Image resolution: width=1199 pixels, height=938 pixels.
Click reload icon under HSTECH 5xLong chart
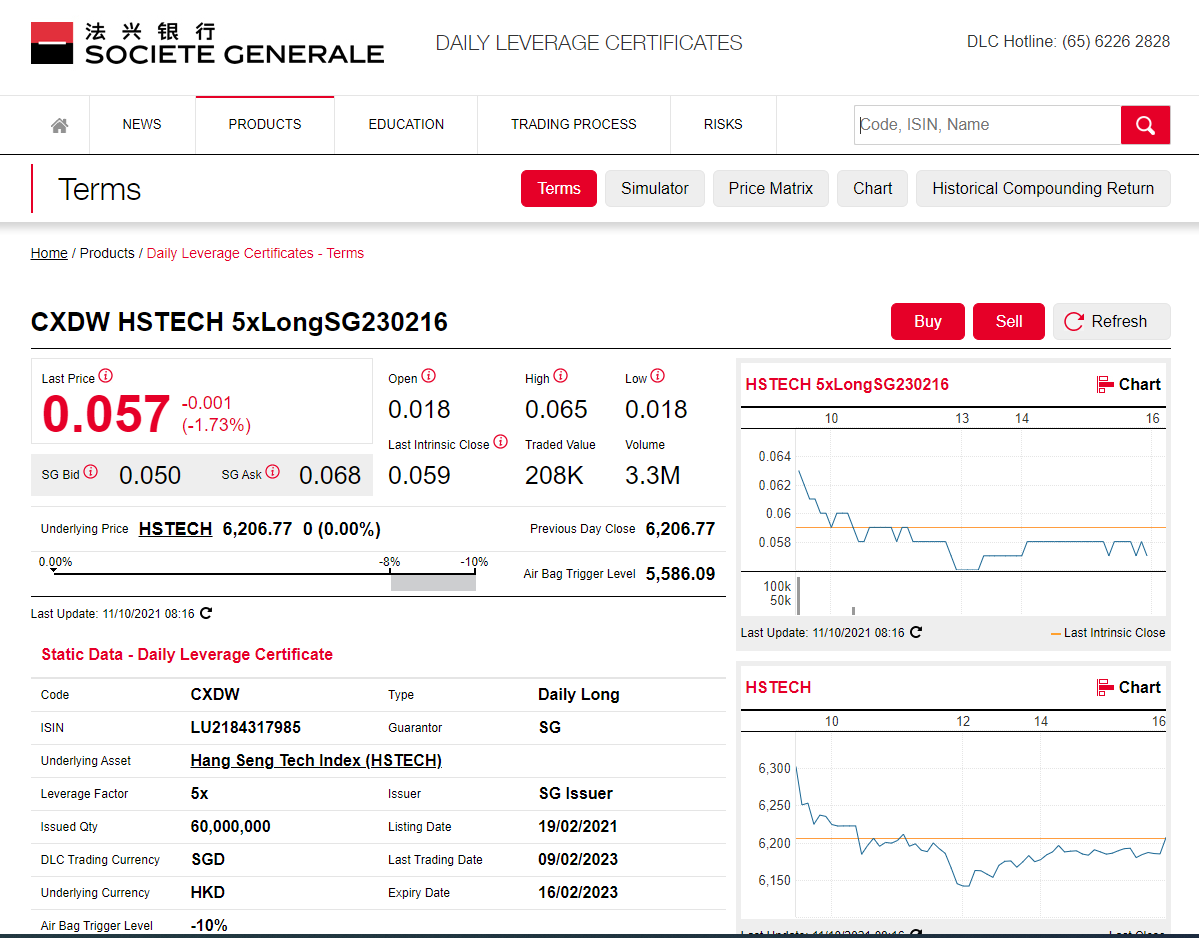point(916,632)
